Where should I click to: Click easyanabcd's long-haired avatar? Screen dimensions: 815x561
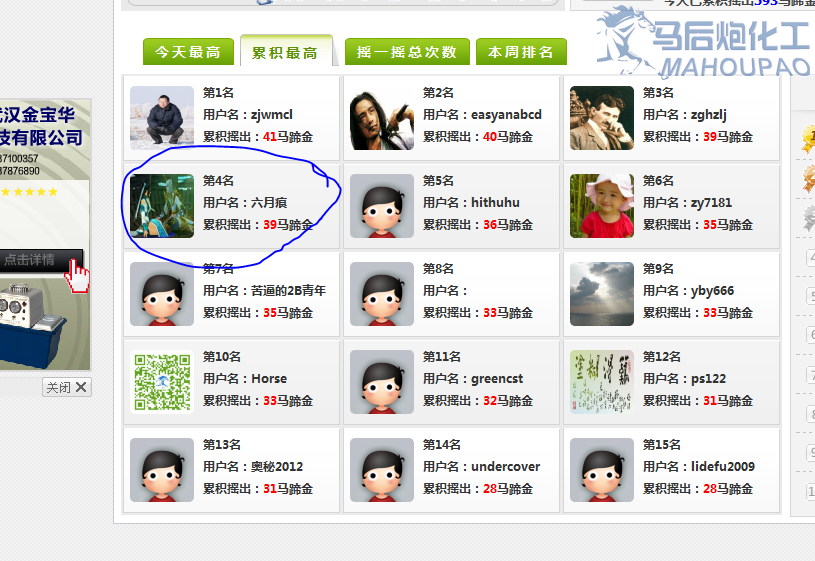382,118
